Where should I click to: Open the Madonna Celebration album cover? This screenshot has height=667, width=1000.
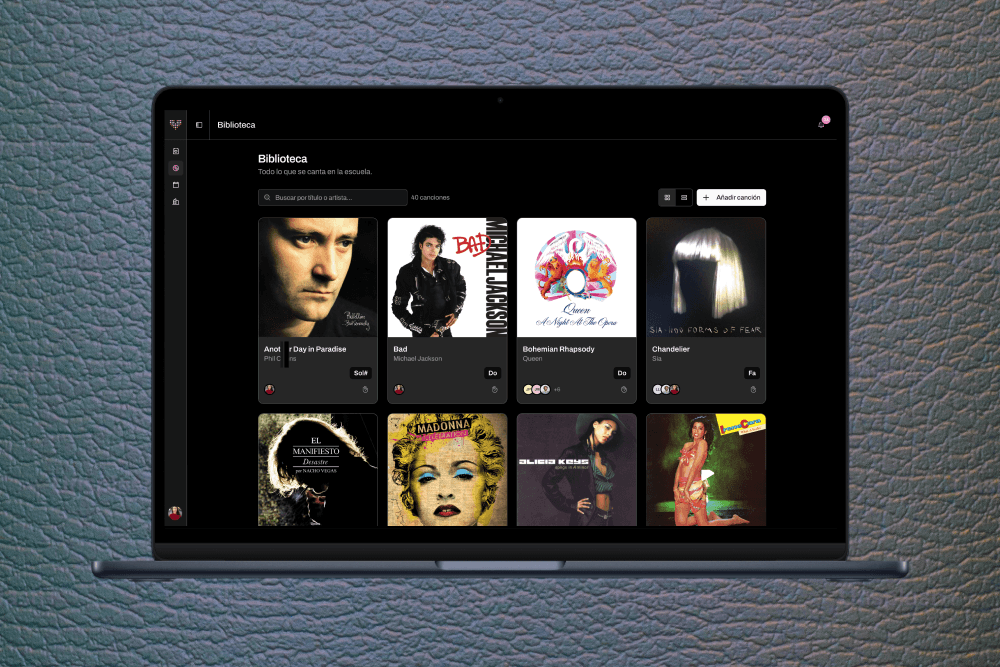click(x=448, y=470)
